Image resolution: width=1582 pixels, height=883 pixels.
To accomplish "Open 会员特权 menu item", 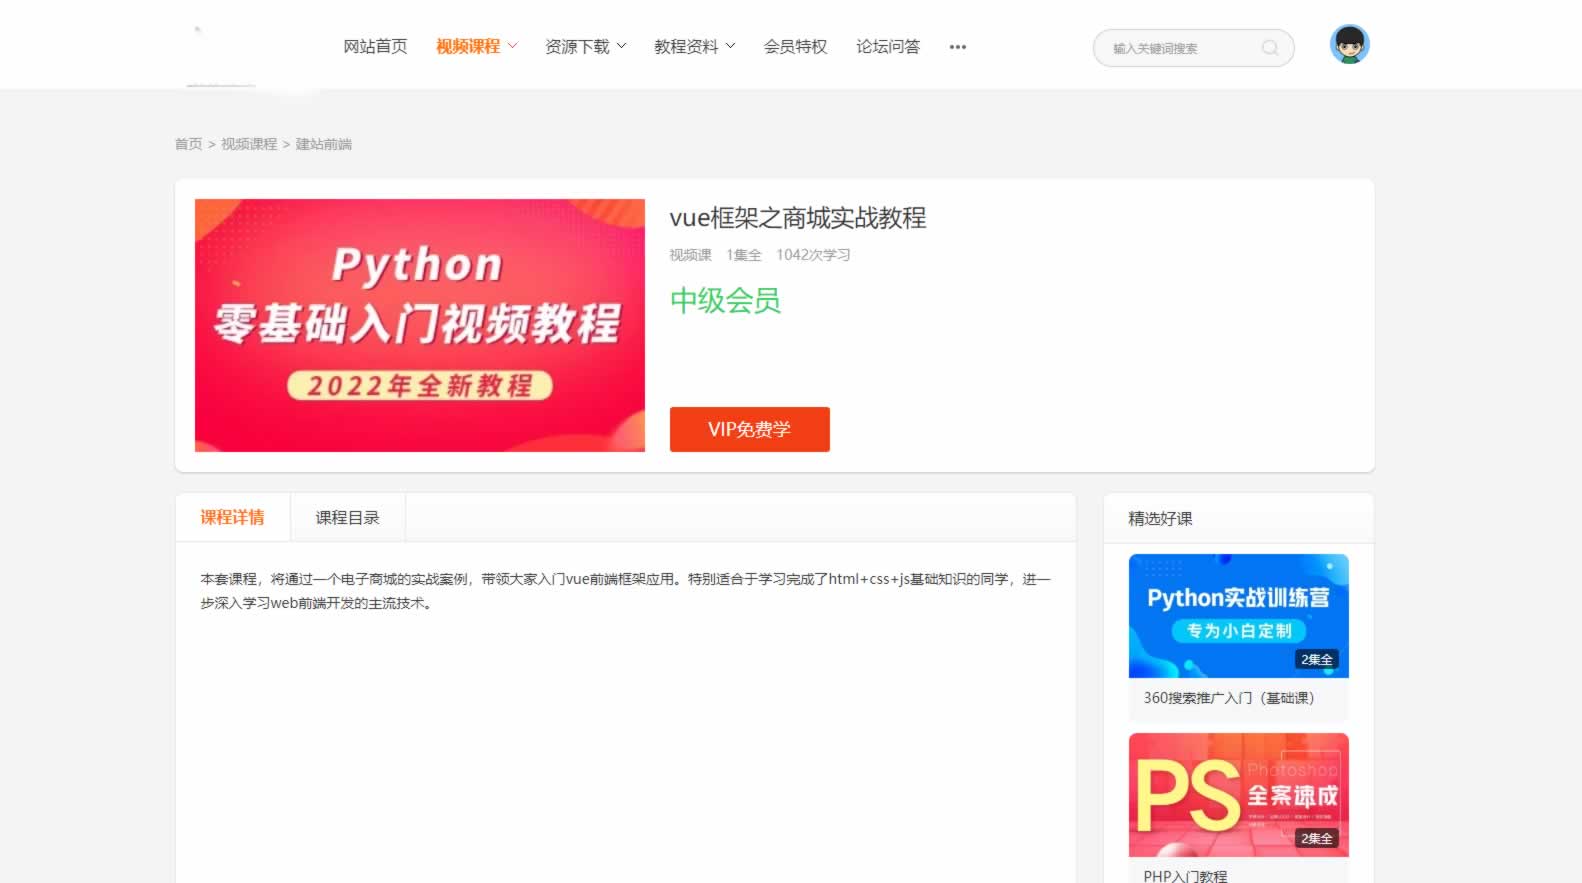I will 795,47.
